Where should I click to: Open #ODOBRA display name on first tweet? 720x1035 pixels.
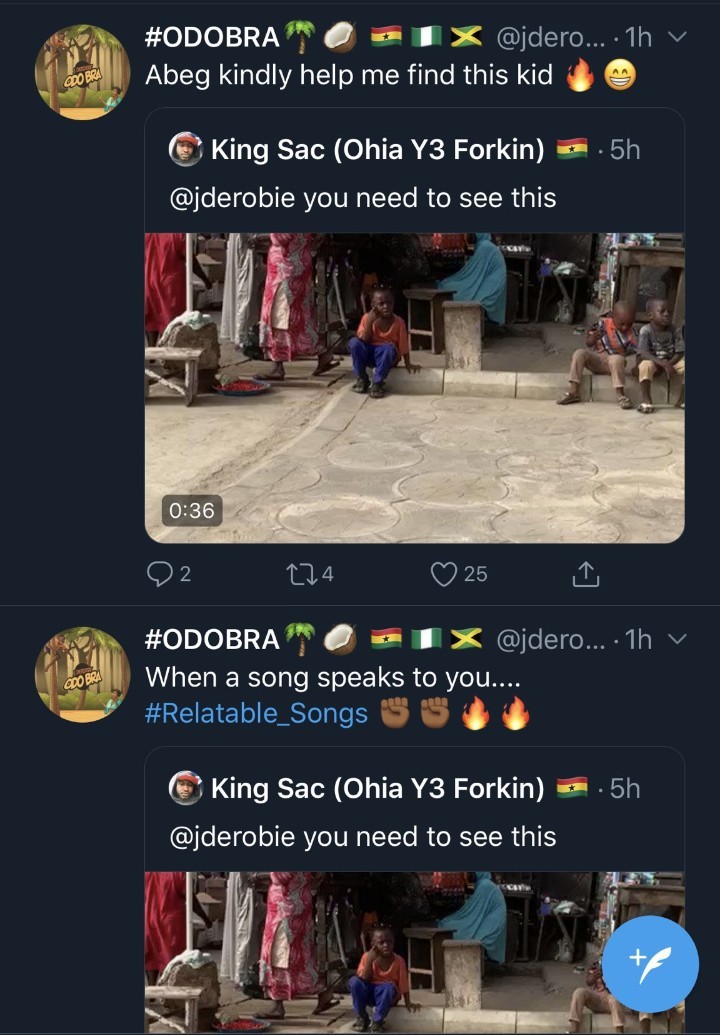pyautogui.click(x=212, y=38)
